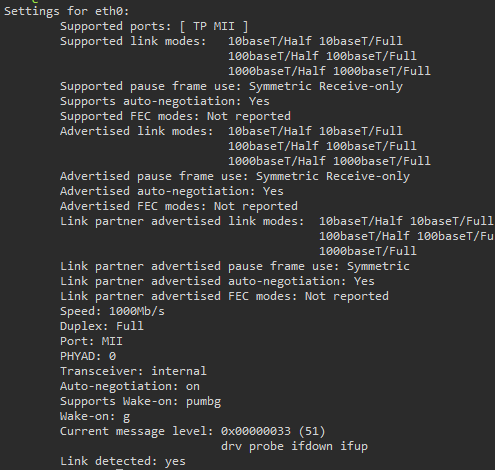Click 'Supported pause frame use' line
This screenshot has width=495, height=470.
(231, 86)
